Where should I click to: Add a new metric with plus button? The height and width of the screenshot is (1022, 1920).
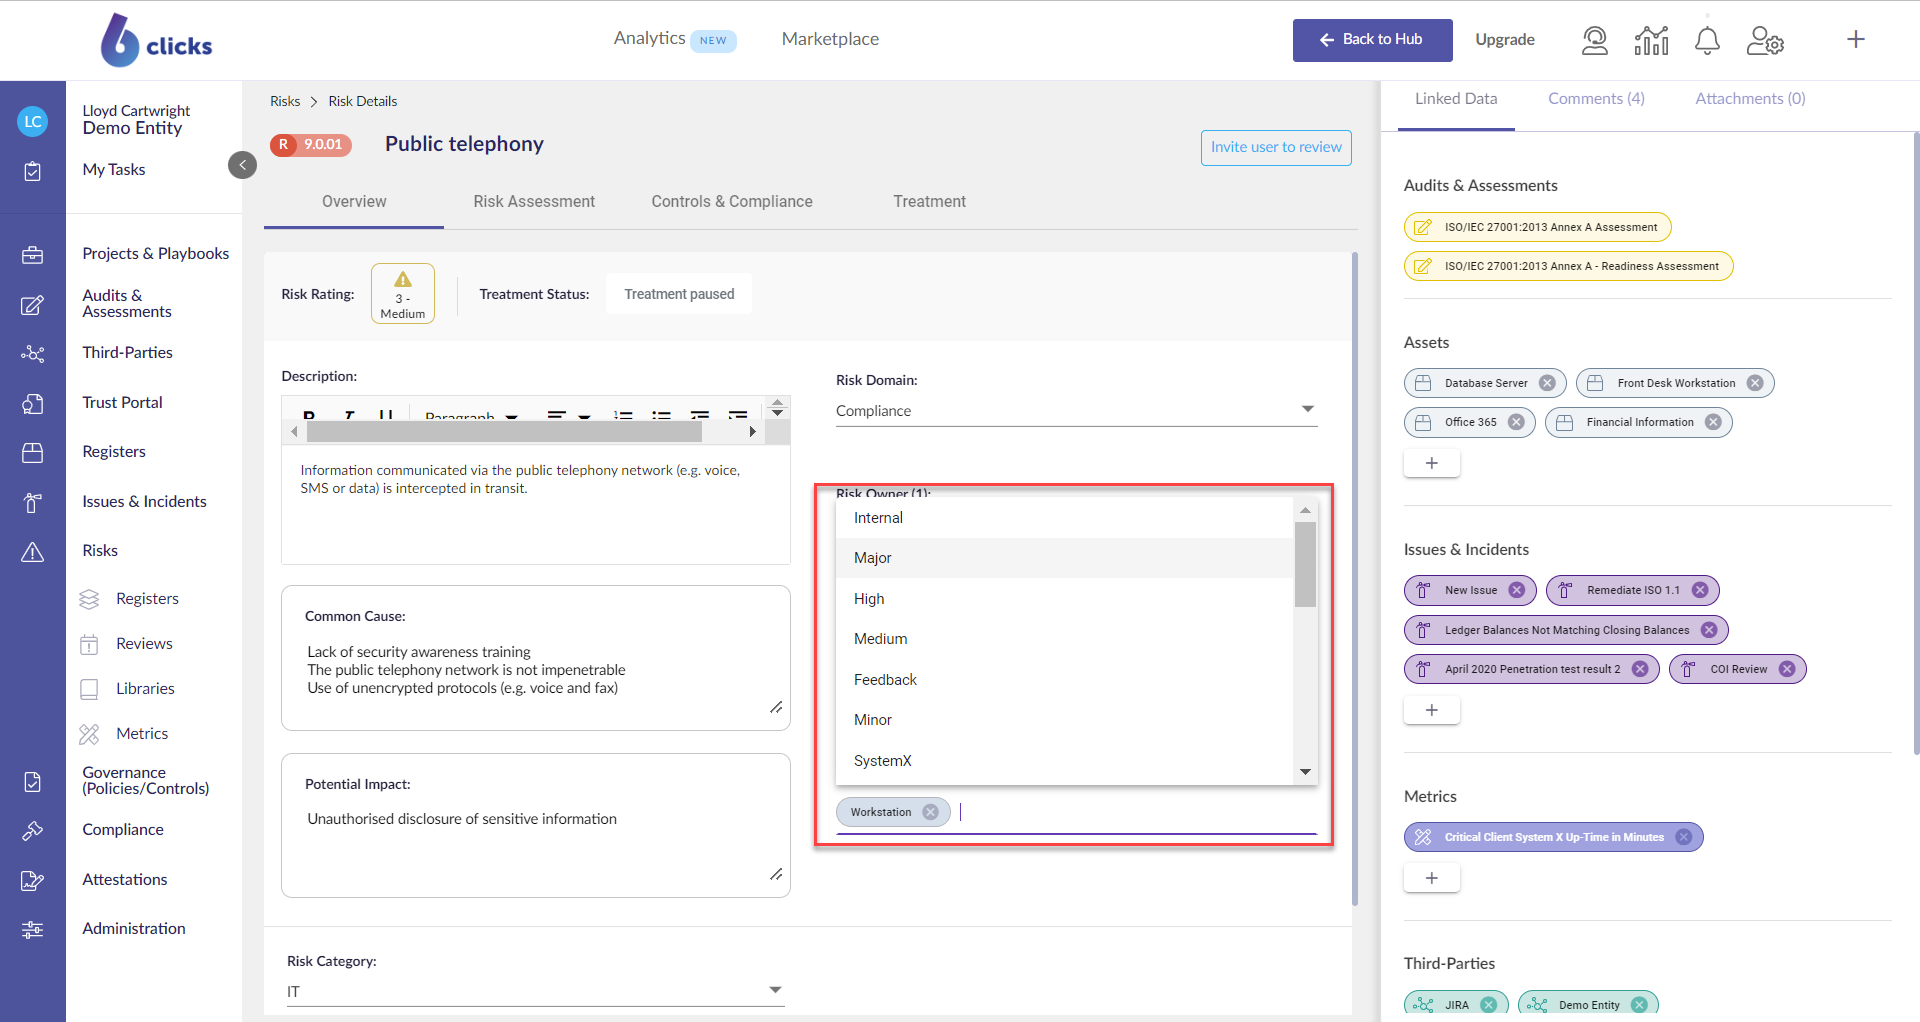coord(1431,879)
